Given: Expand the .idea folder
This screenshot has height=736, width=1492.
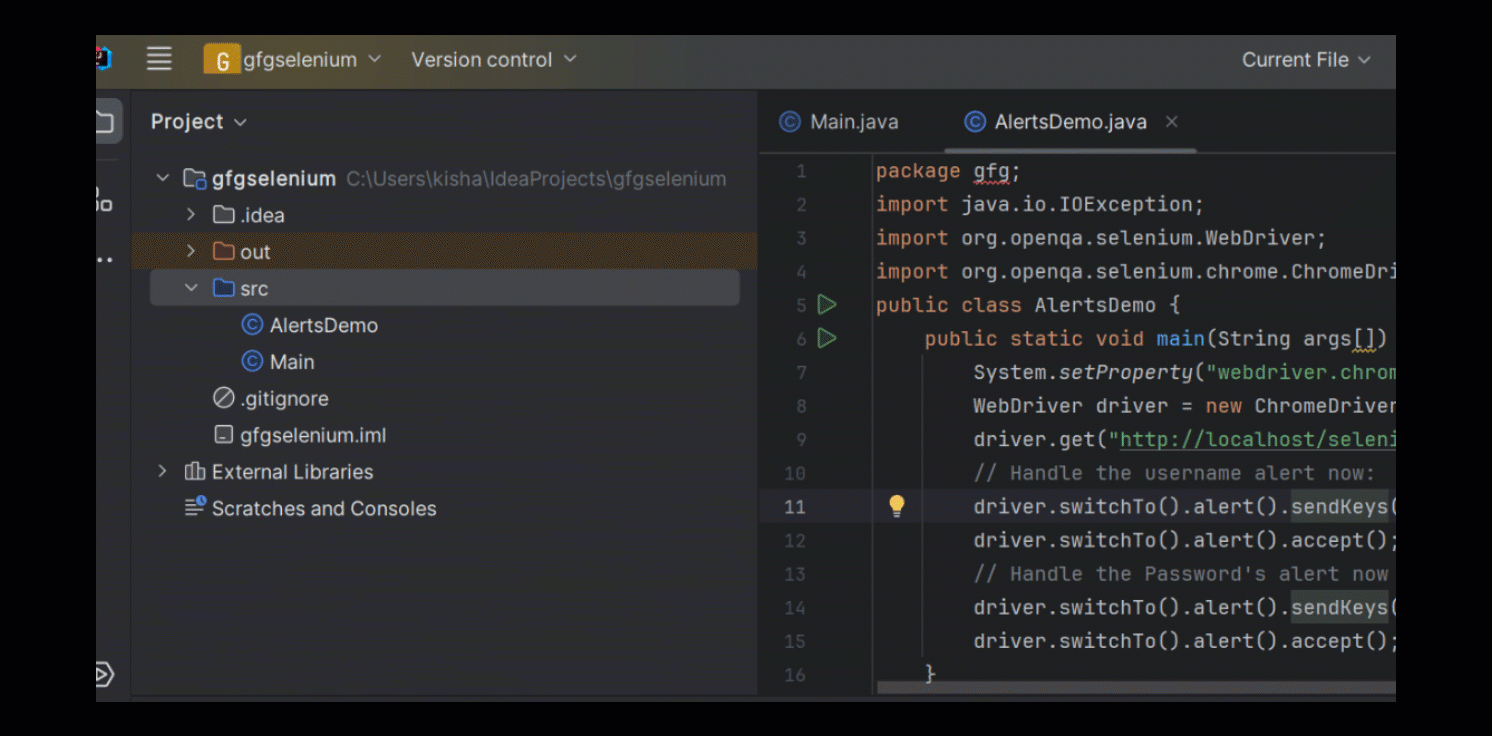Looking at the screenshot, I should pyautogui.click(x=191, y=215).
